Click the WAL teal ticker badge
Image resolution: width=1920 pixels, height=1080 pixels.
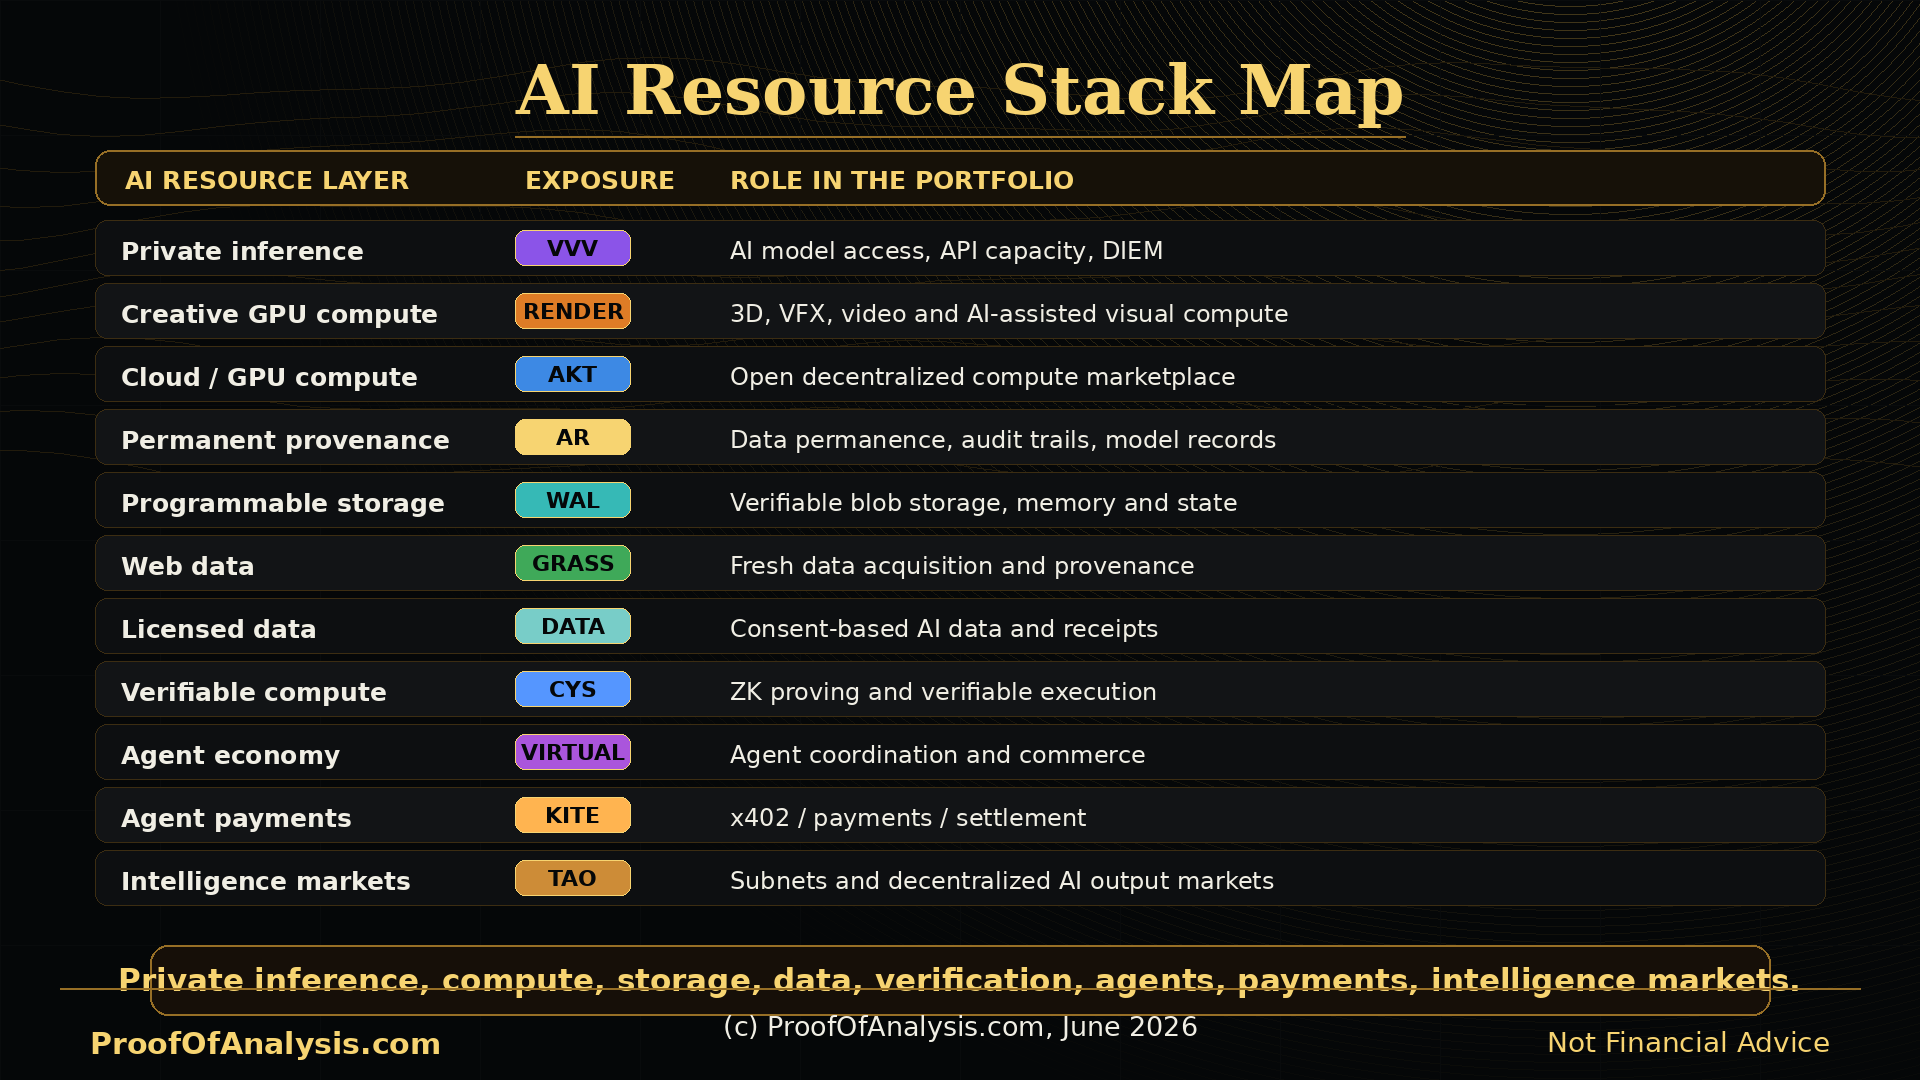(572, 500)
